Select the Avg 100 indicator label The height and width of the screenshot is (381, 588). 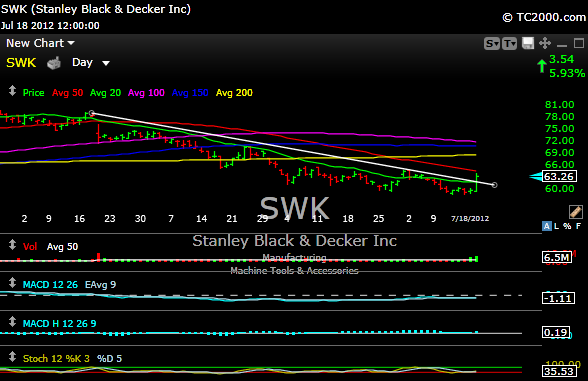pyautogui.click(x=146, y=93)
